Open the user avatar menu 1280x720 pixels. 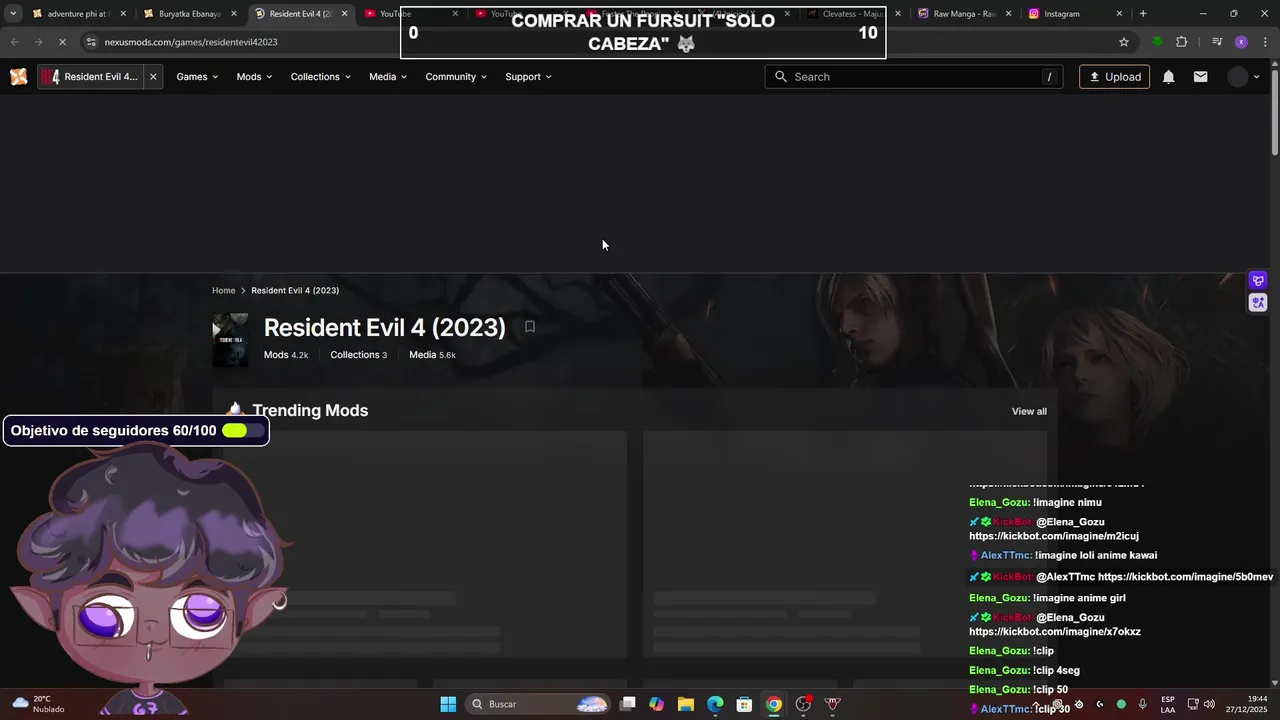click(1246, 77)
